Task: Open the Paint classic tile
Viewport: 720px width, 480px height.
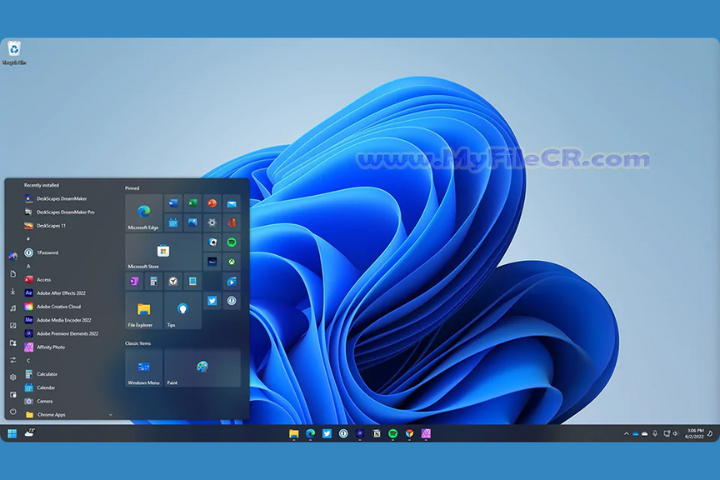Action: [202, 368]
